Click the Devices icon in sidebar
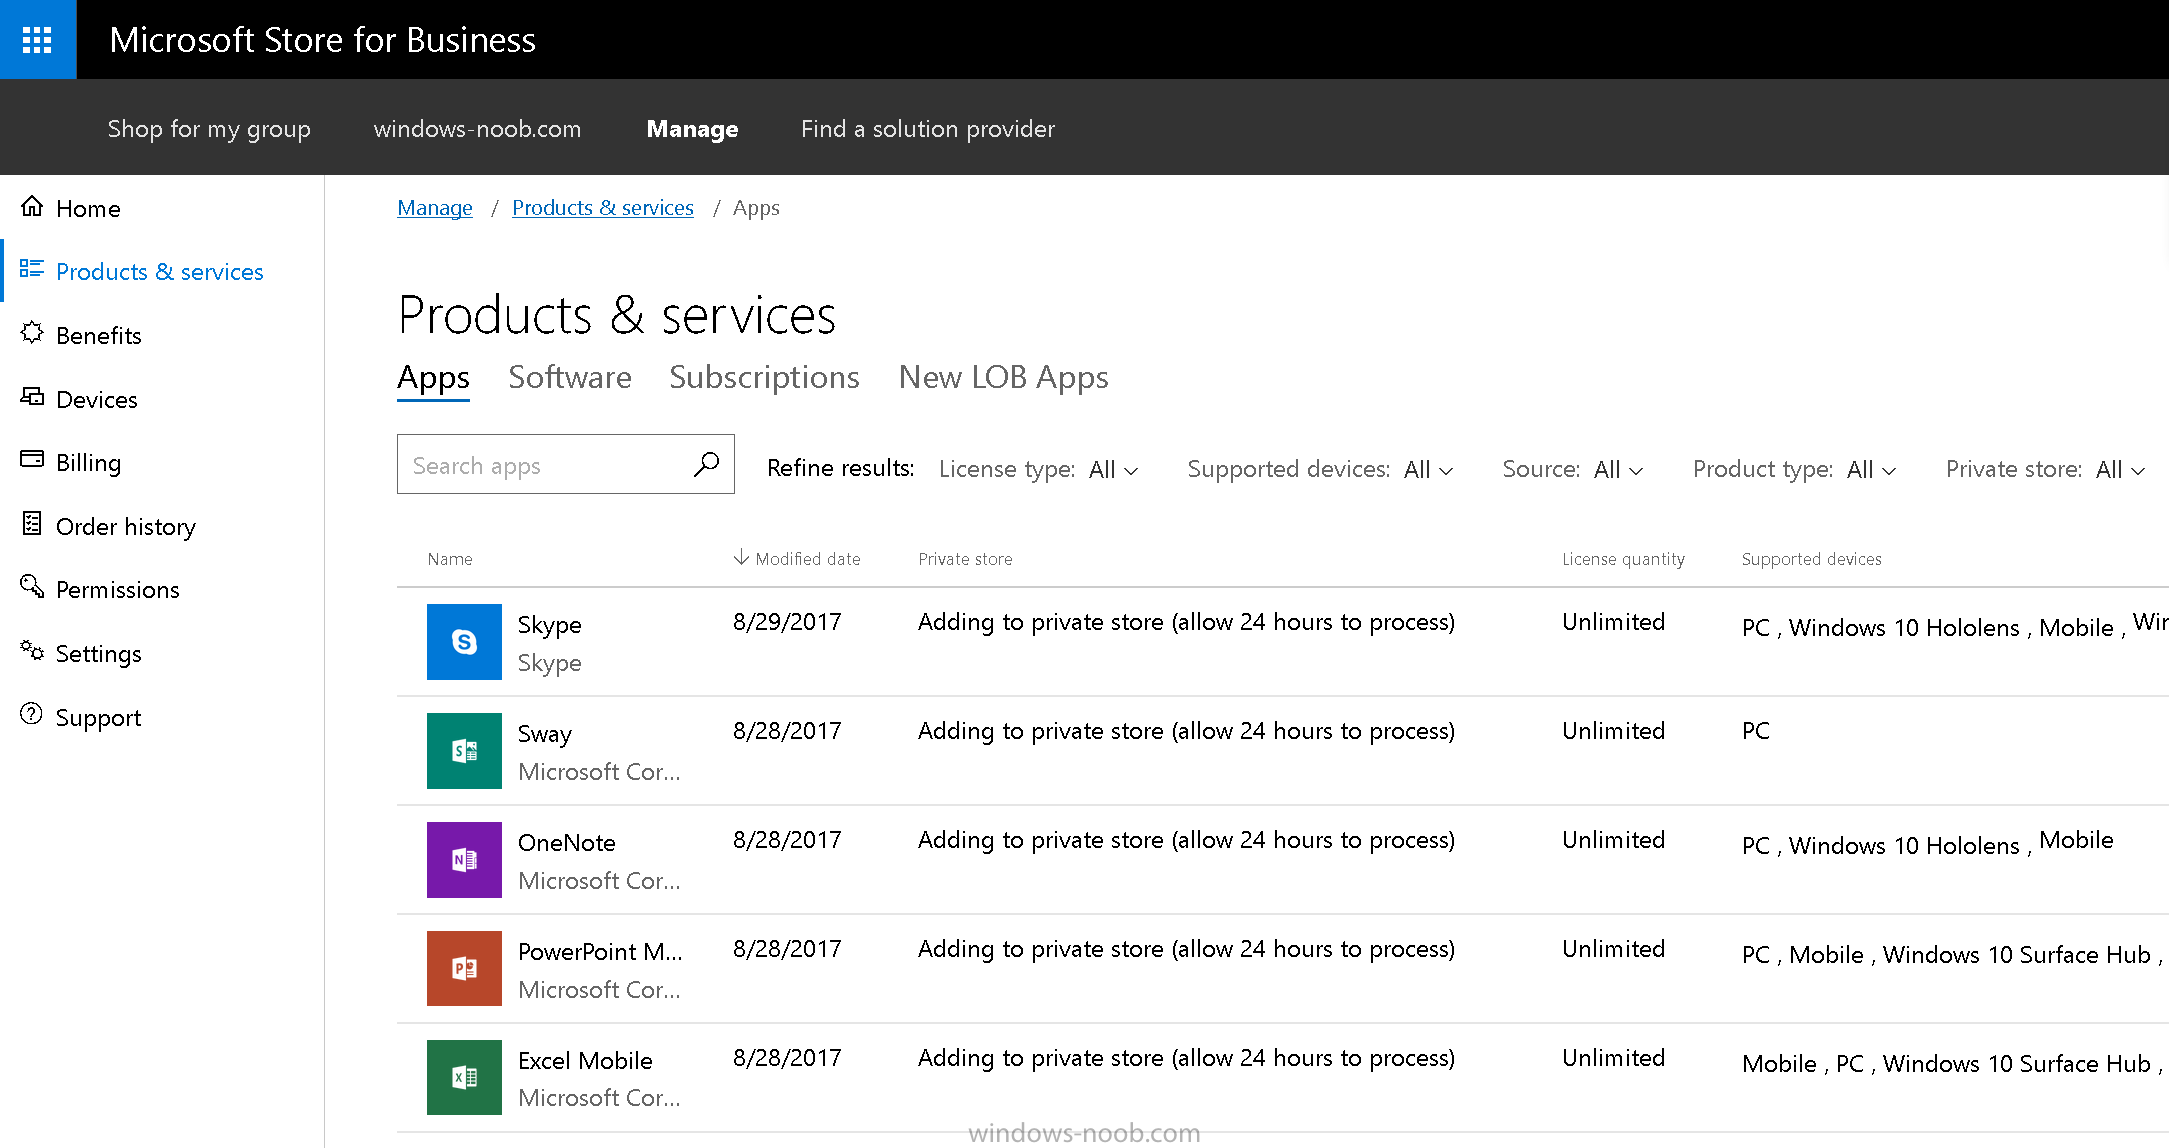This screenshot has height=1148, width=2169. coord(32,396)
